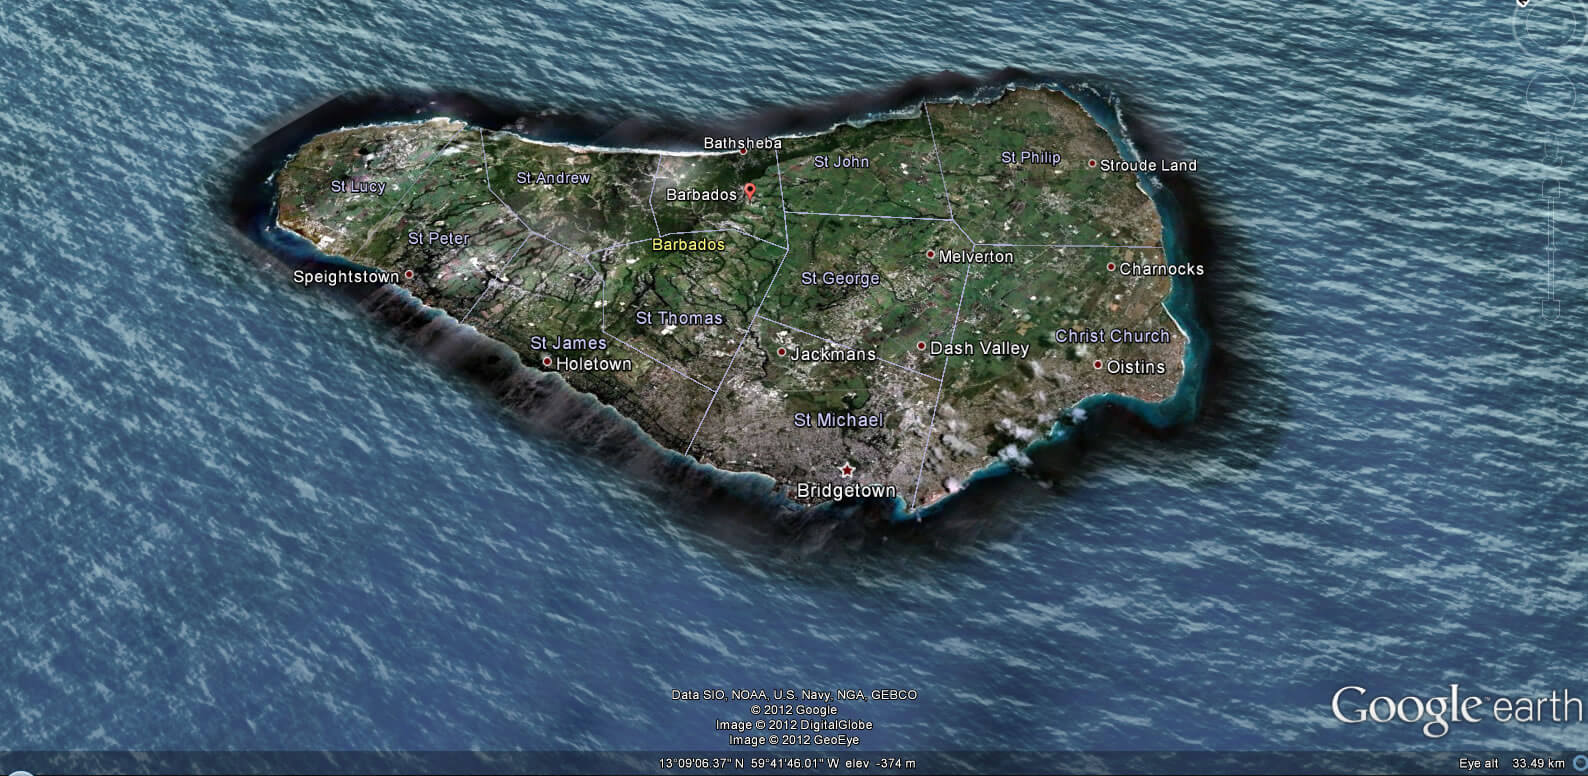This screenshot has width=1588, height=776.
Task: Click the Charnocks place marker dot
Action: pyautogui.click(x=1111, y=267)
